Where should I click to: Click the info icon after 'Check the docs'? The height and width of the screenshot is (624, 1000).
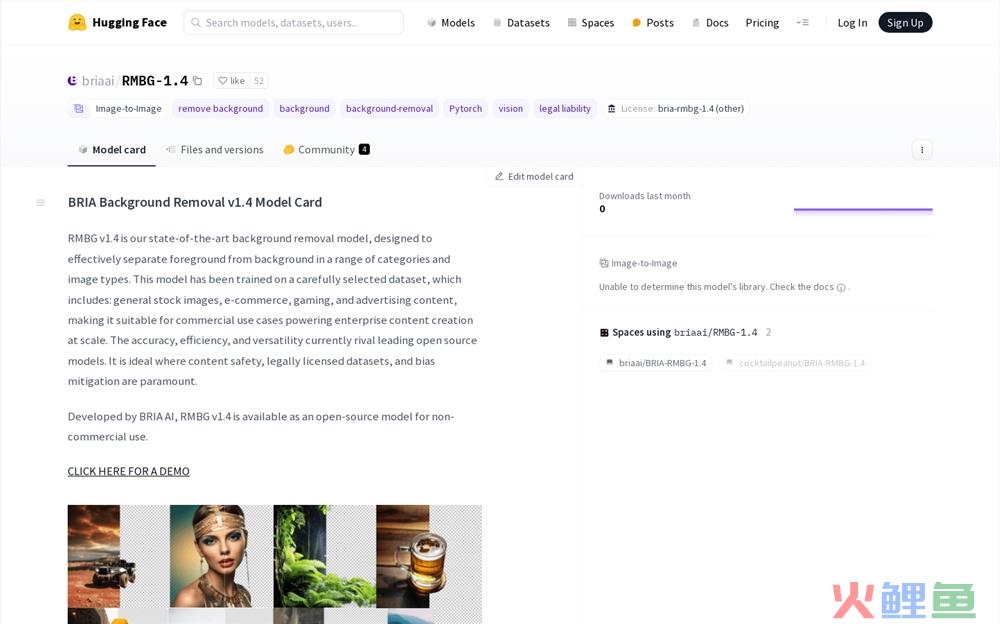click(x=841, y=288)
